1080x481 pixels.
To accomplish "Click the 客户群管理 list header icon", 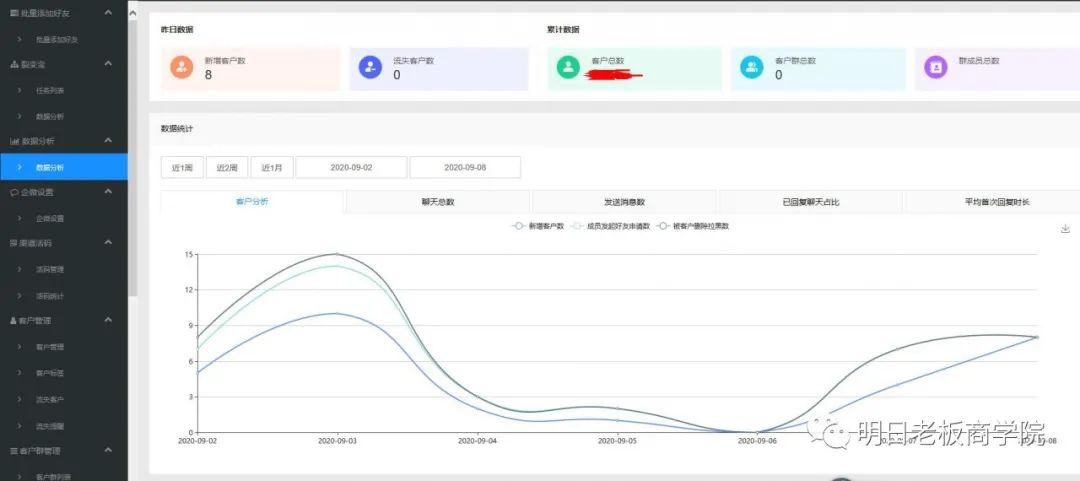I will (x=14, y=451).
